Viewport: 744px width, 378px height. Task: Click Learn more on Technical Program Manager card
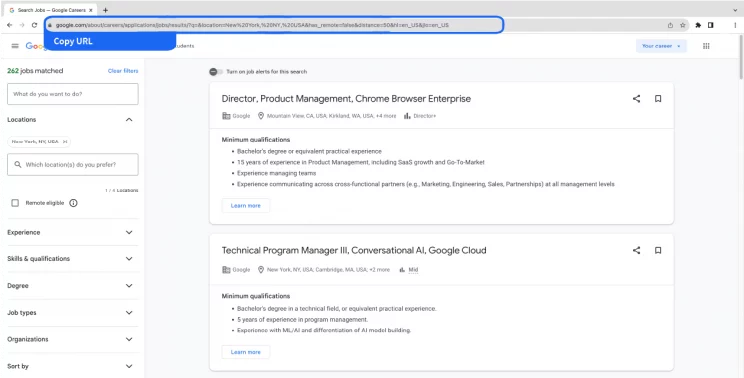[x=245, y=352]
